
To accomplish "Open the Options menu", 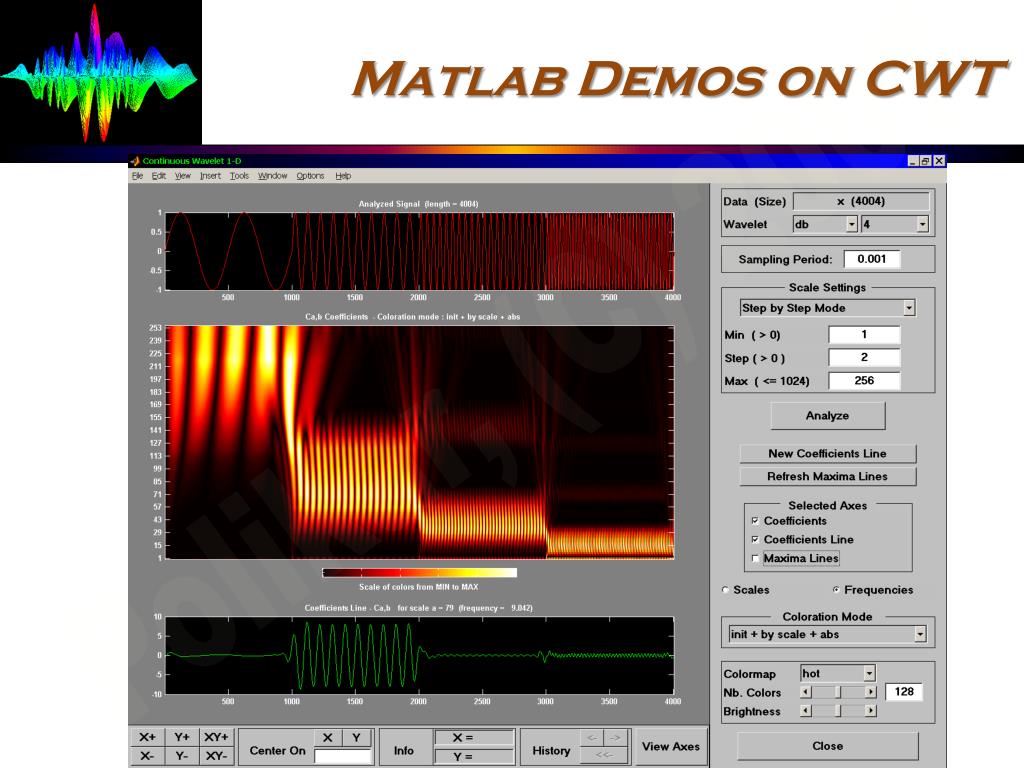I will pos(310,176).
